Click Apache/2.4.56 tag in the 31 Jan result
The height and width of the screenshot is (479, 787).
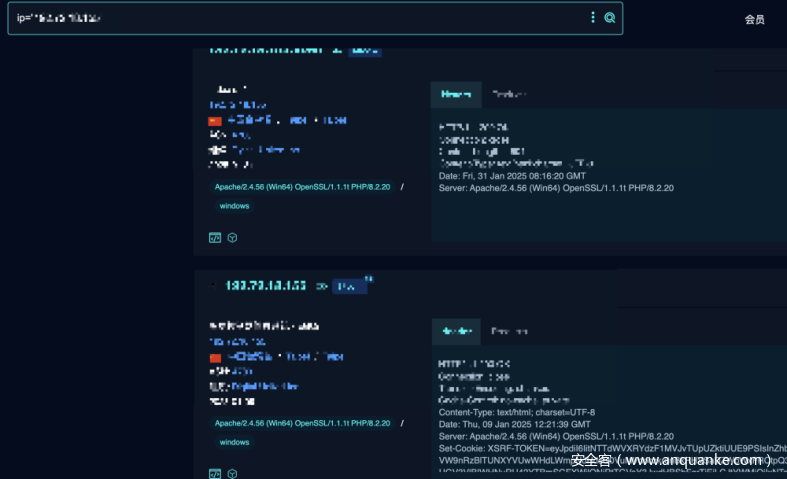click(302, 187)
